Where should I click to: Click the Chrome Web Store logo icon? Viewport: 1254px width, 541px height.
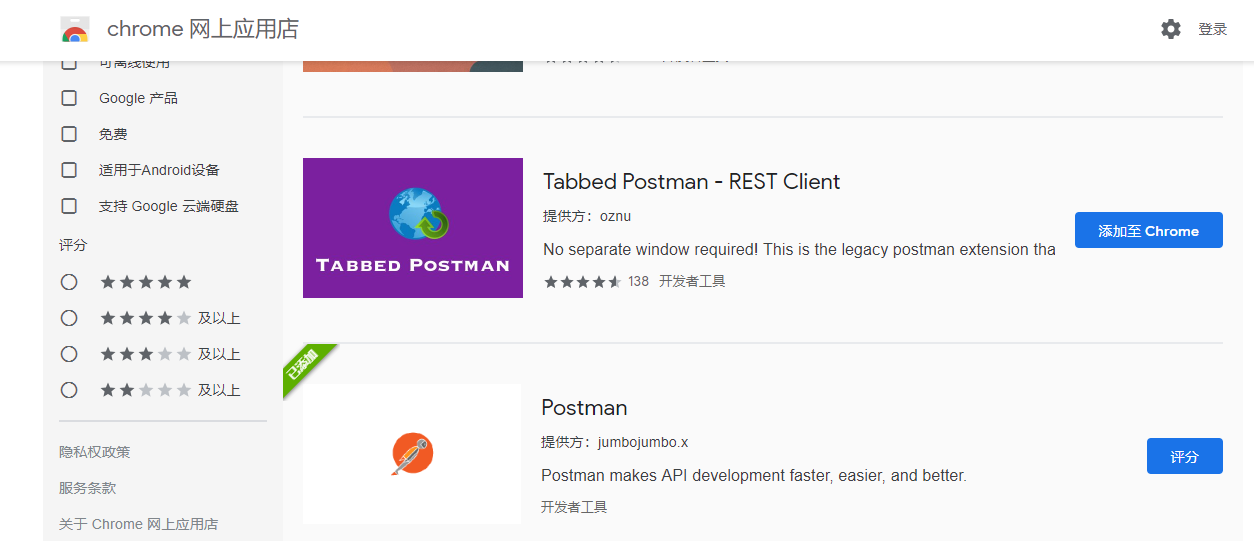tap(75, 29)
